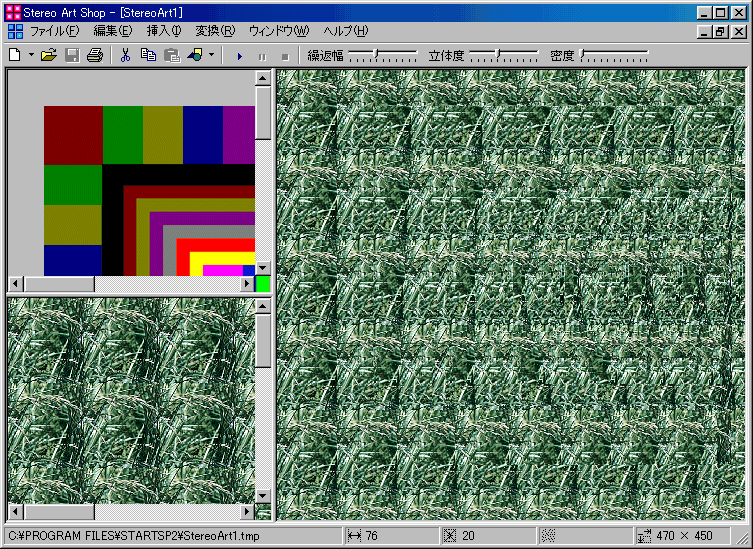This screenshot has width=753, height=549.
Task: Click the Open file folder icon
Action: [49, 55]
